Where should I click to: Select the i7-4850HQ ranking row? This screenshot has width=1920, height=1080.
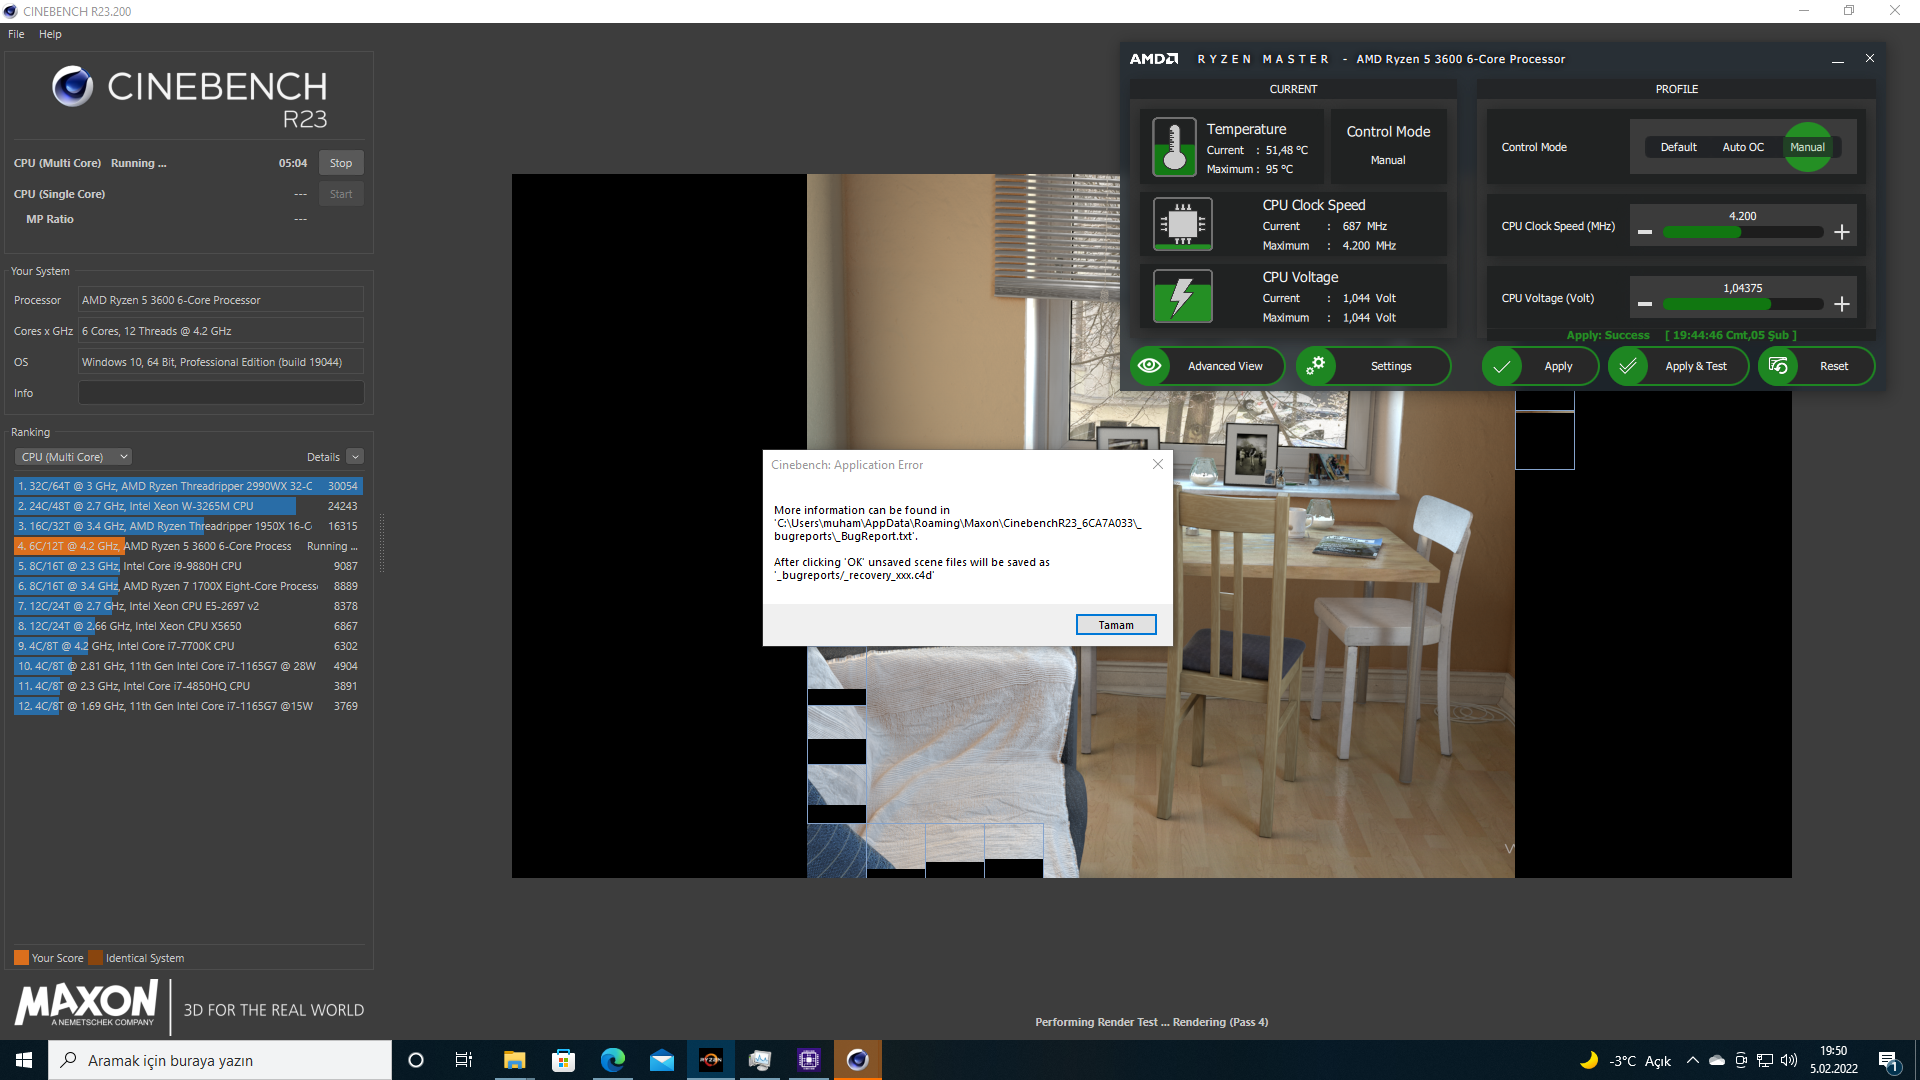[x=188, y=686]
